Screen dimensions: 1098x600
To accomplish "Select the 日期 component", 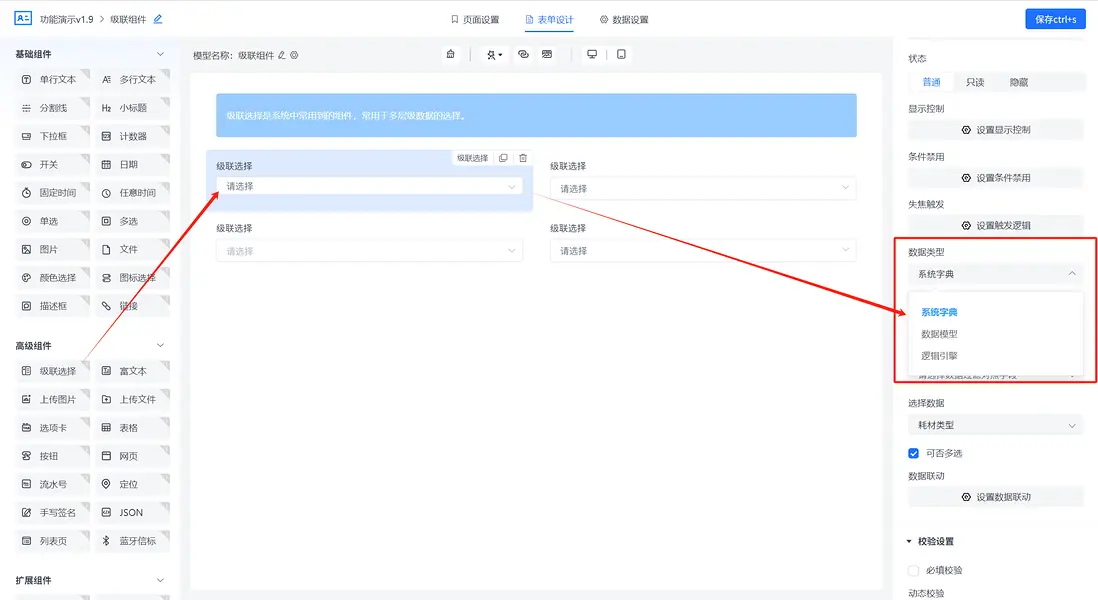I will 132,165.
